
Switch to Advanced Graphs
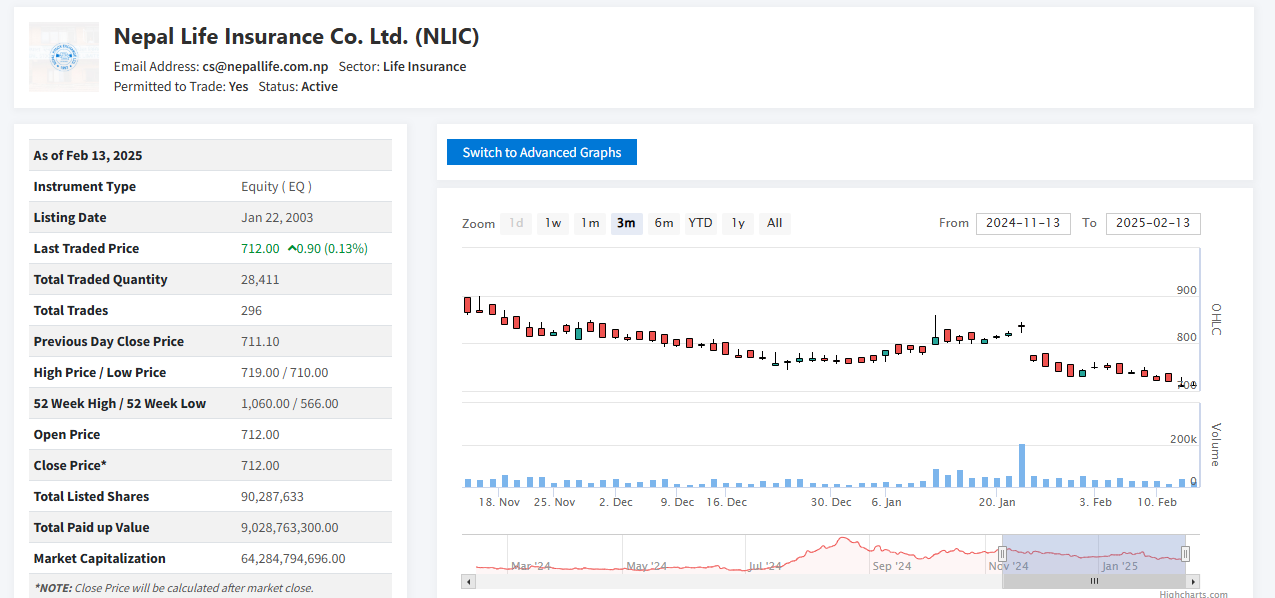coord(542,152)
